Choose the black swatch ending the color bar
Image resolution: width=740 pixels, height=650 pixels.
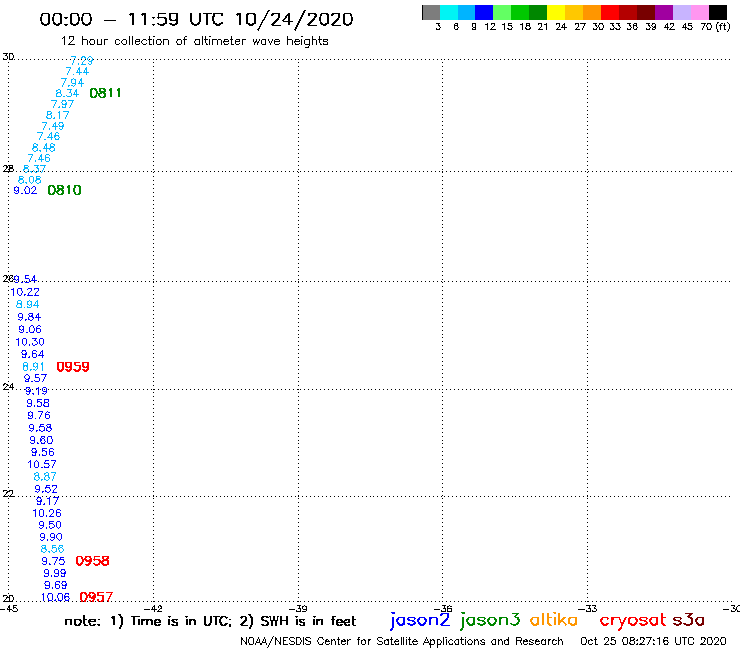coord(717,12)
